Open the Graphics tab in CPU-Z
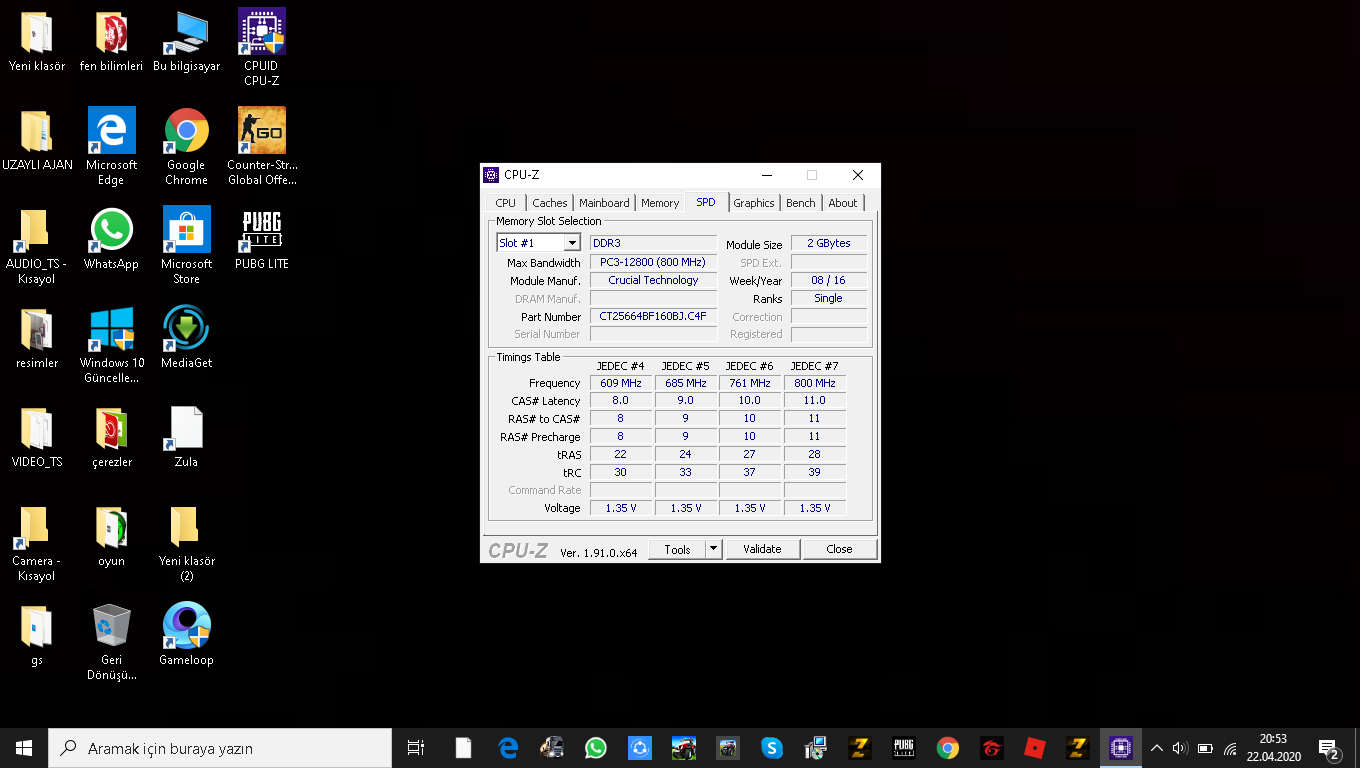Image resolution: width=1360 pixels, height=768 pixels. pos(753,203)
